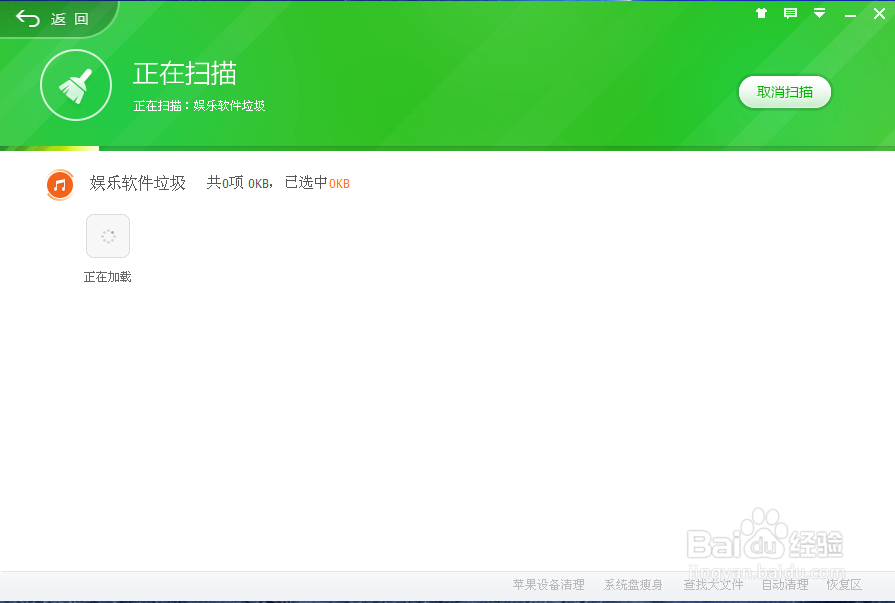Open 自动清理 link
The width and height of the screenshot is (895, 603).
(785, 585)
